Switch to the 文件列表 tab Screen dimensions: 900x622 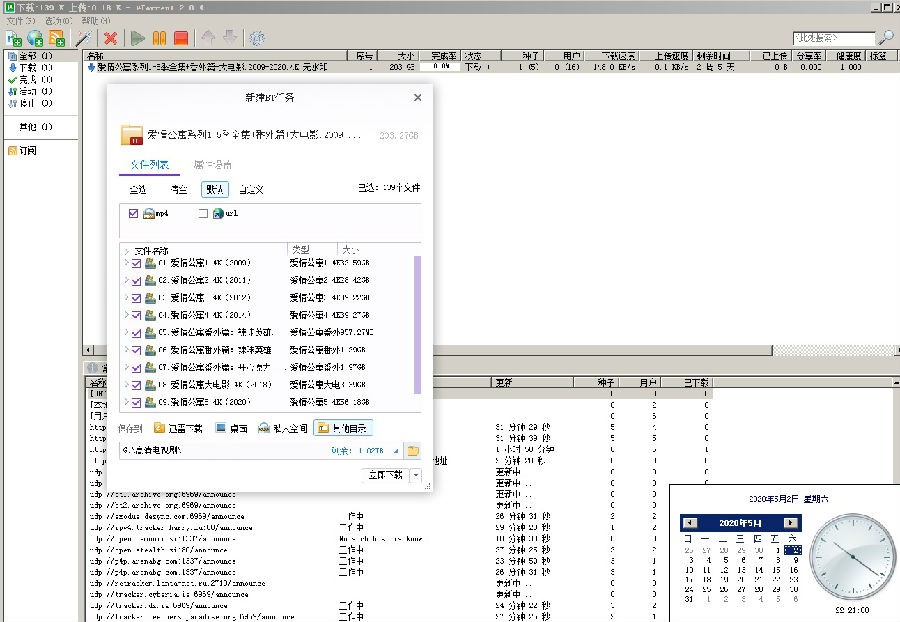(x=149, y=165)
